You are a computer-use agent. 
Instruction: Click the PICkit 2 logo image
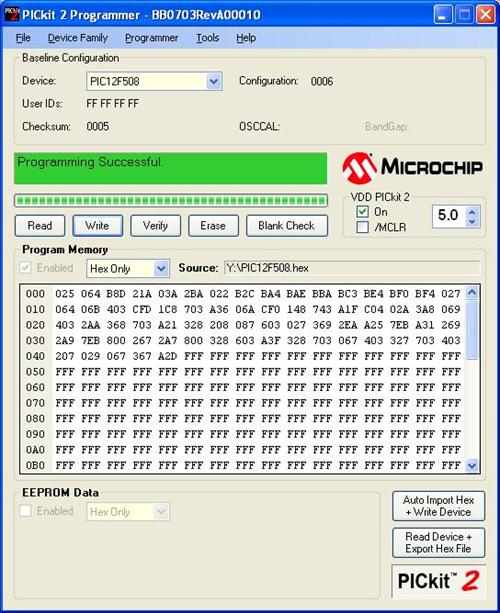click(x=438, y=581)
